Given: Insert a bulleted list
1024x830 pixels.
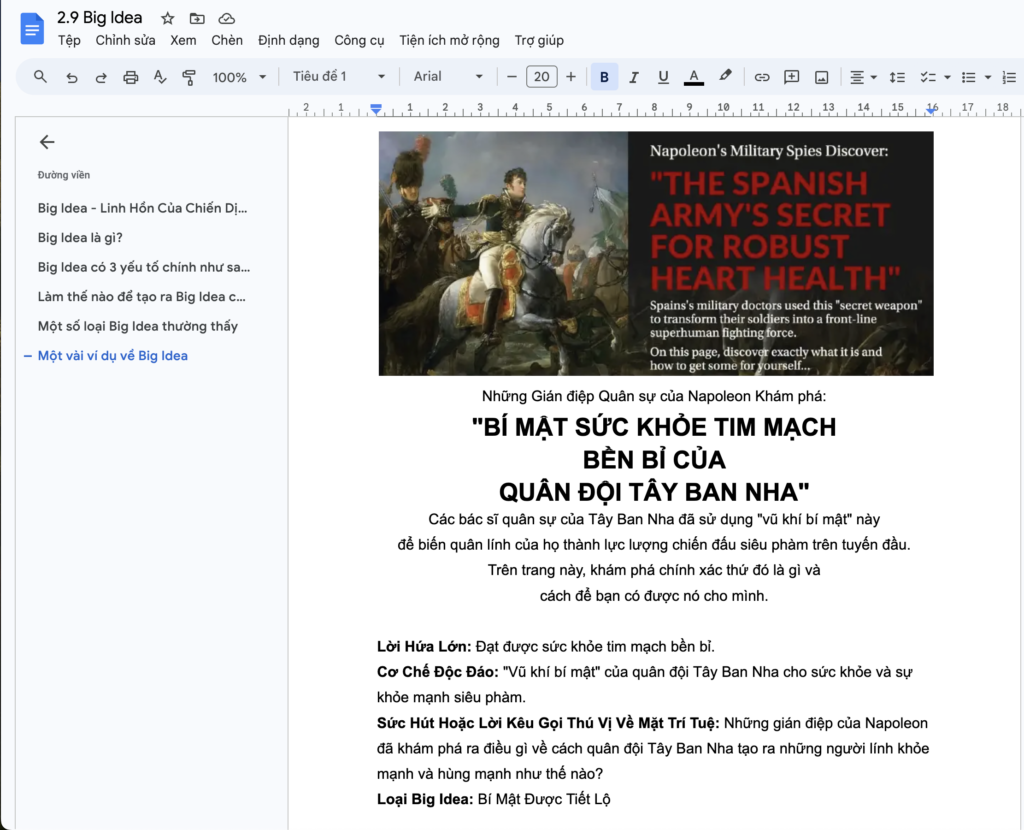Looking at the screenshot, I should [x=968, y=77].
